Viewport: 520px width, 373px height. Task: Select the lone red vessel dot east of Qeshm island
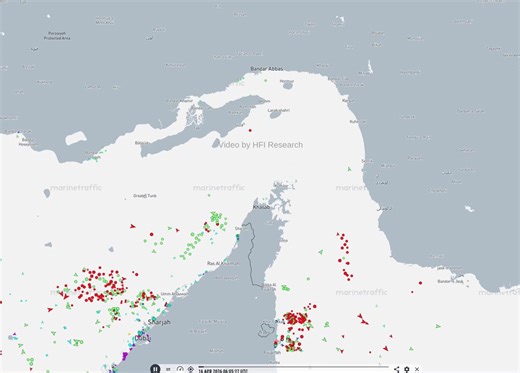(x=250, y=130)
